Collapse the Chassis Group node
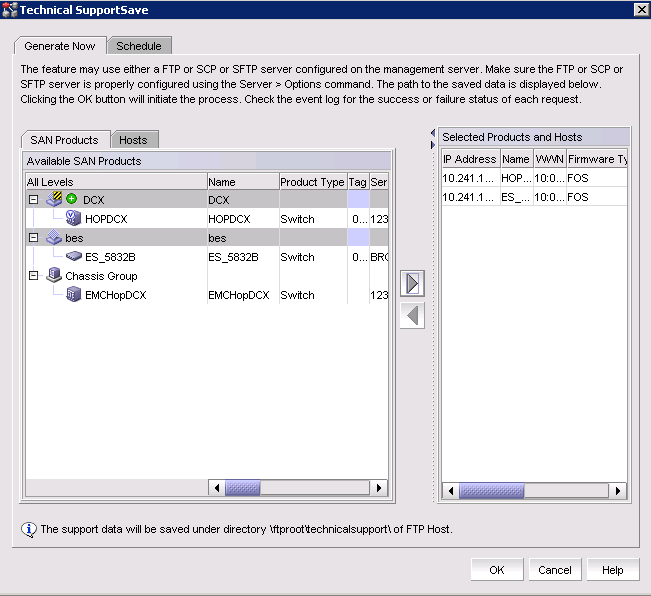The height and width of the screenshot is (596, 651). coord(34,276)
